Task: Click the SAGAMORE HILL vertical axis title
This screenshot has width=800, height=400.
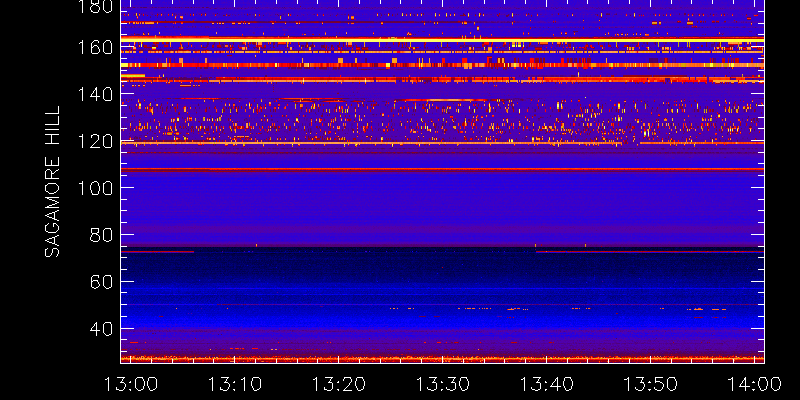Action: pyautogui.click(x=52, y=182)
